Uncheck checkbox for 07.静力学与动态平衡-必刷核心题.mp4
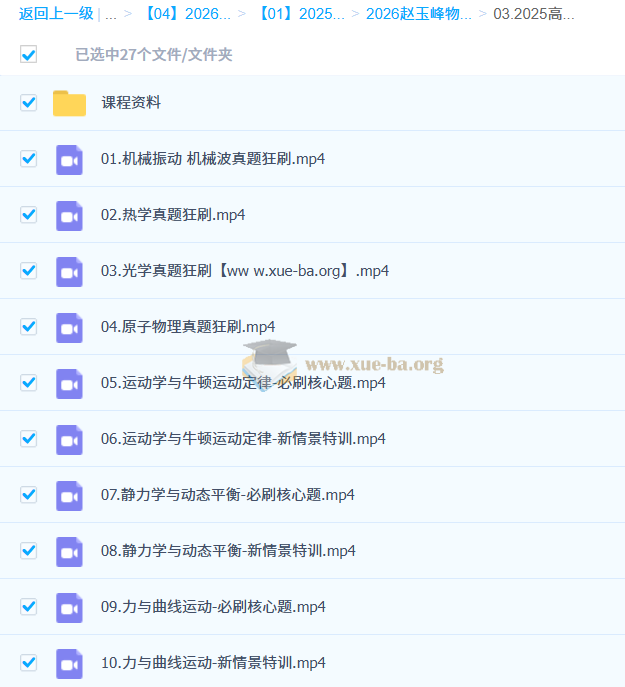The image size is (625, 687). (28, 495)
